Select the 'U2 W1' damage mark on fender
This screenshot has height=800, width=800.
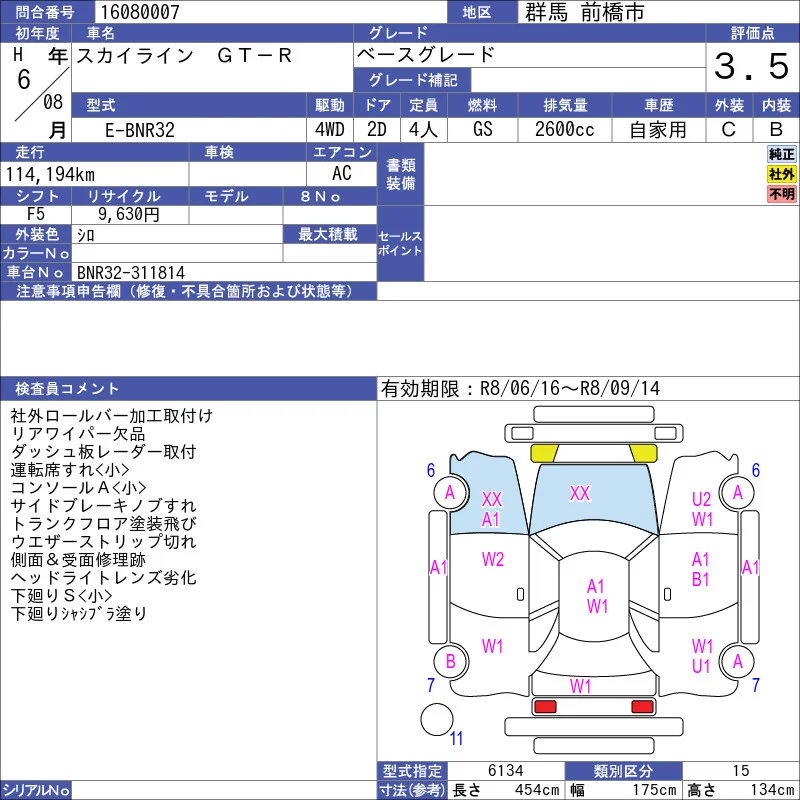coord(702,509)
